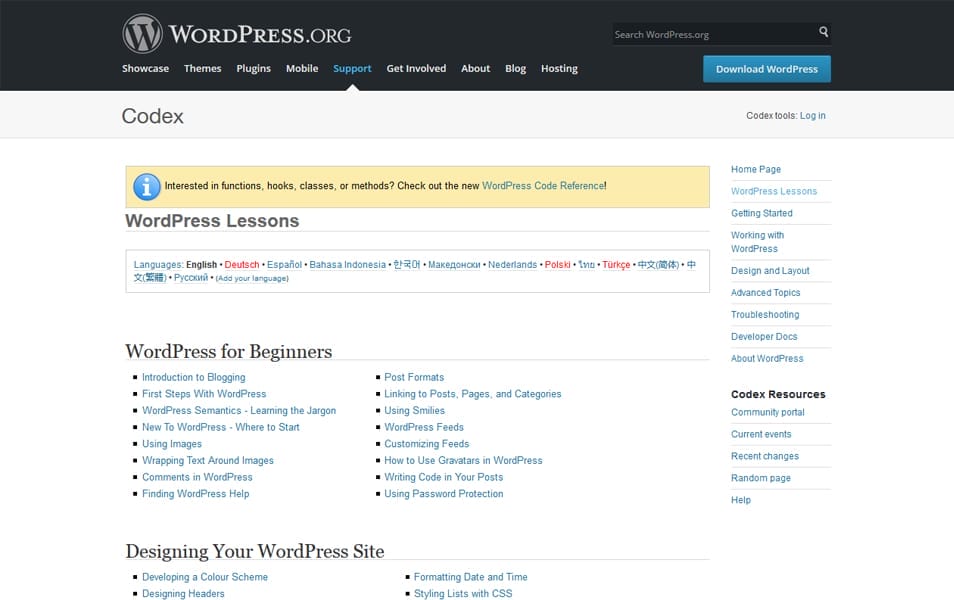Switch the page language to Deutsch
This screenshot has width=954, height=600.
tap(241, 264)
